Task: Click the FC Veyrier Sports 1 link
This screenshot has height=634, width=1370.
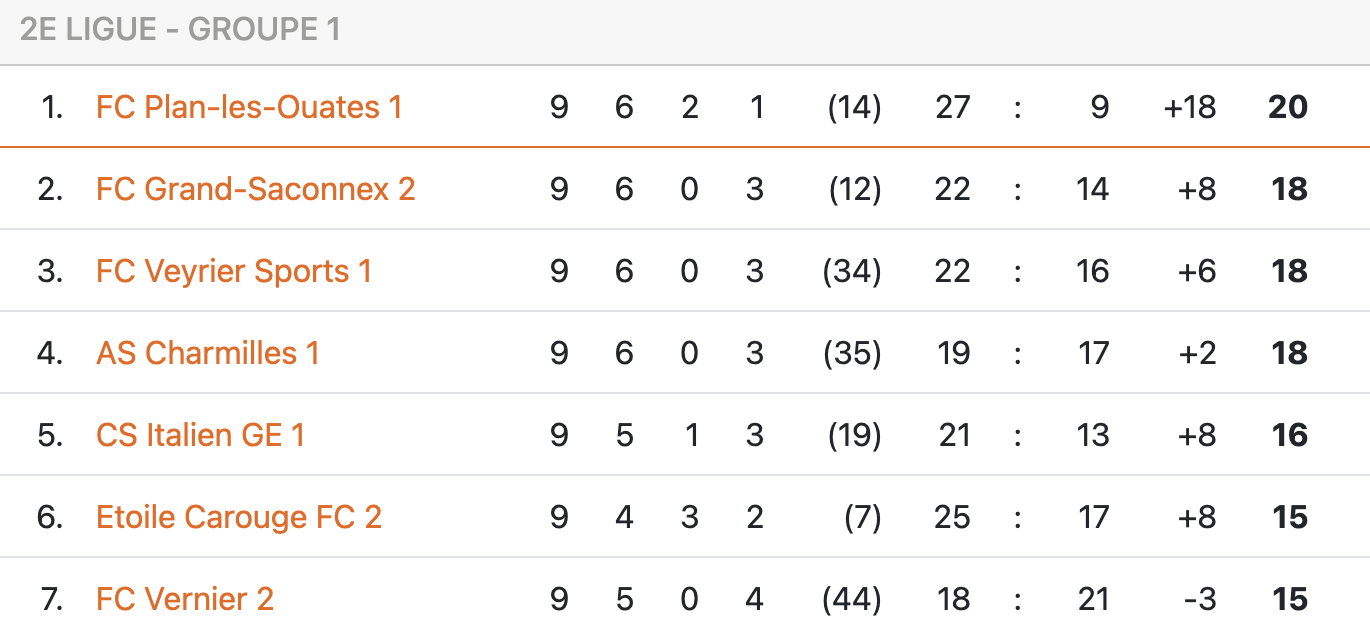Action: coord(234,271)
